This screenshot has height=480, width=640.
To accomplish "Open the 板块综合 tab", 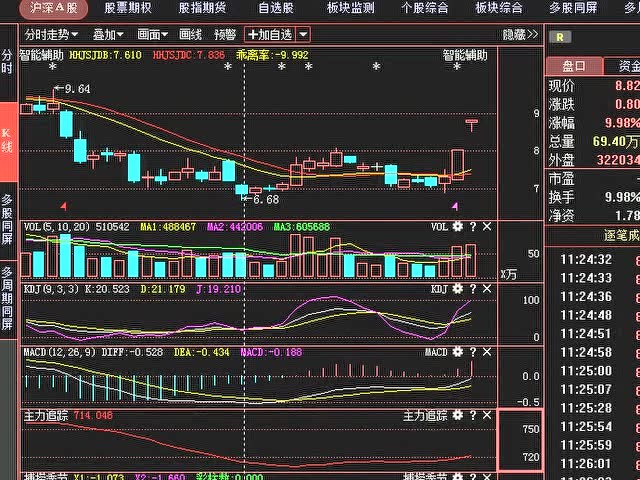I will pos(499,8).
